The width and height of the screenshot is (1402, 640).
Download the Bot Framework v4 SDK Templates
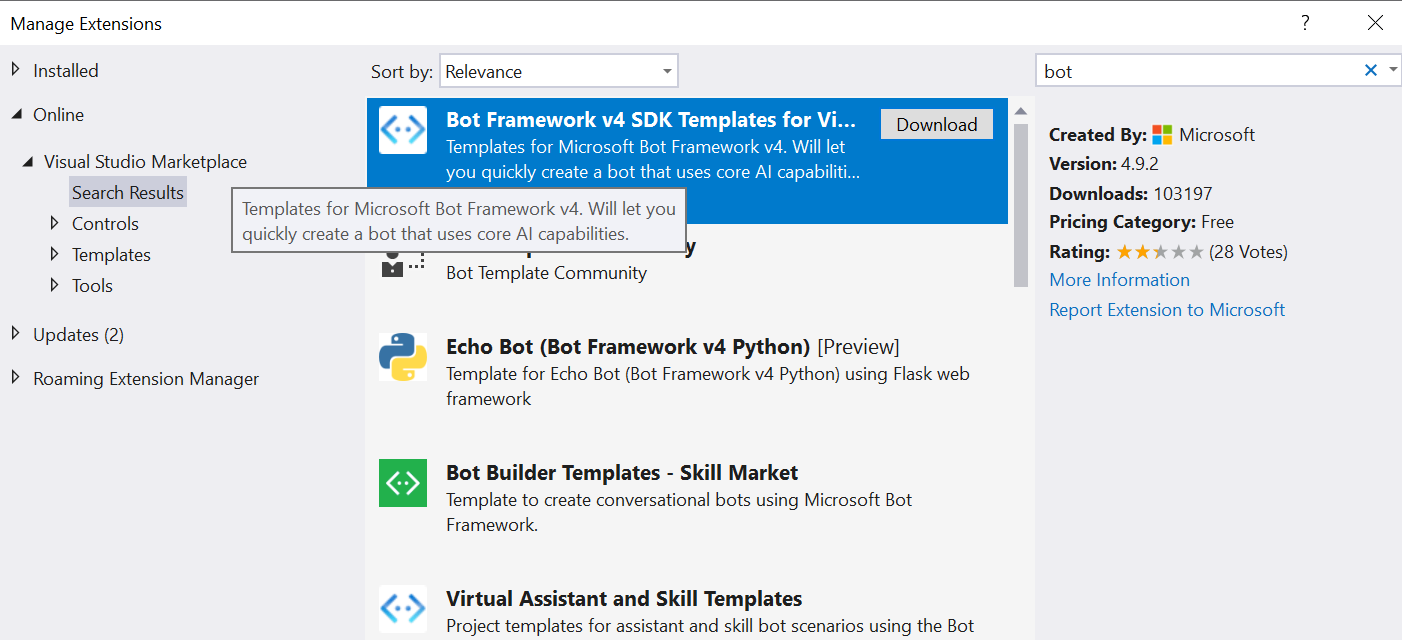tap(936, 124)
